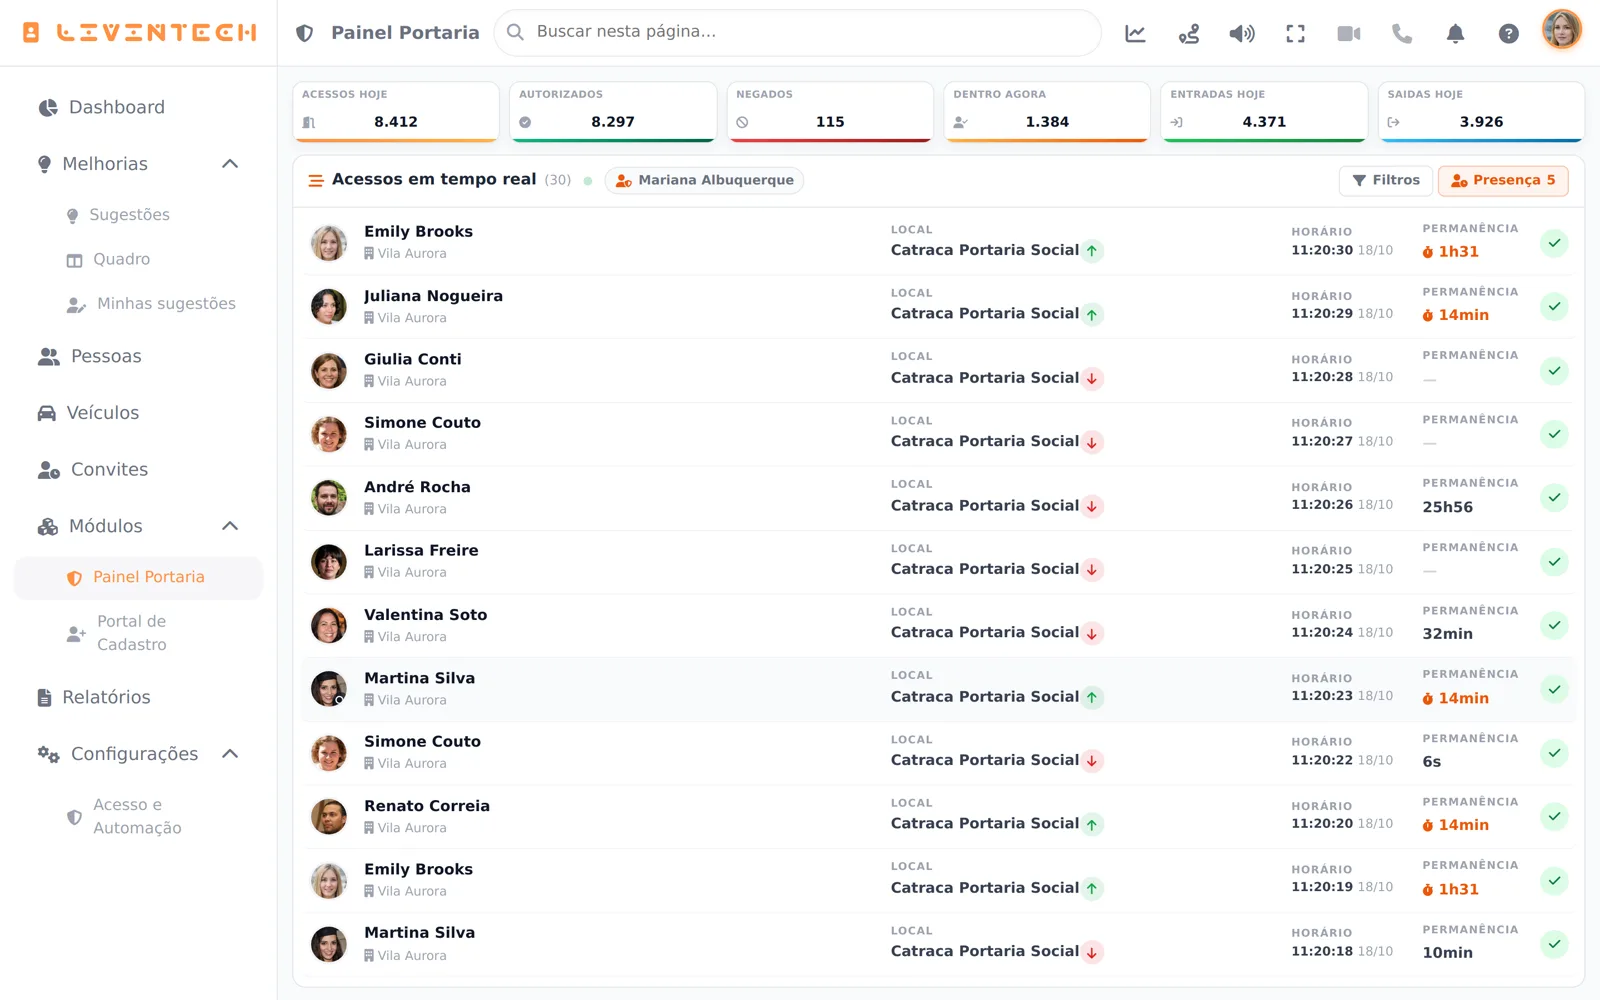Open notifications bell

[1455, 34]
